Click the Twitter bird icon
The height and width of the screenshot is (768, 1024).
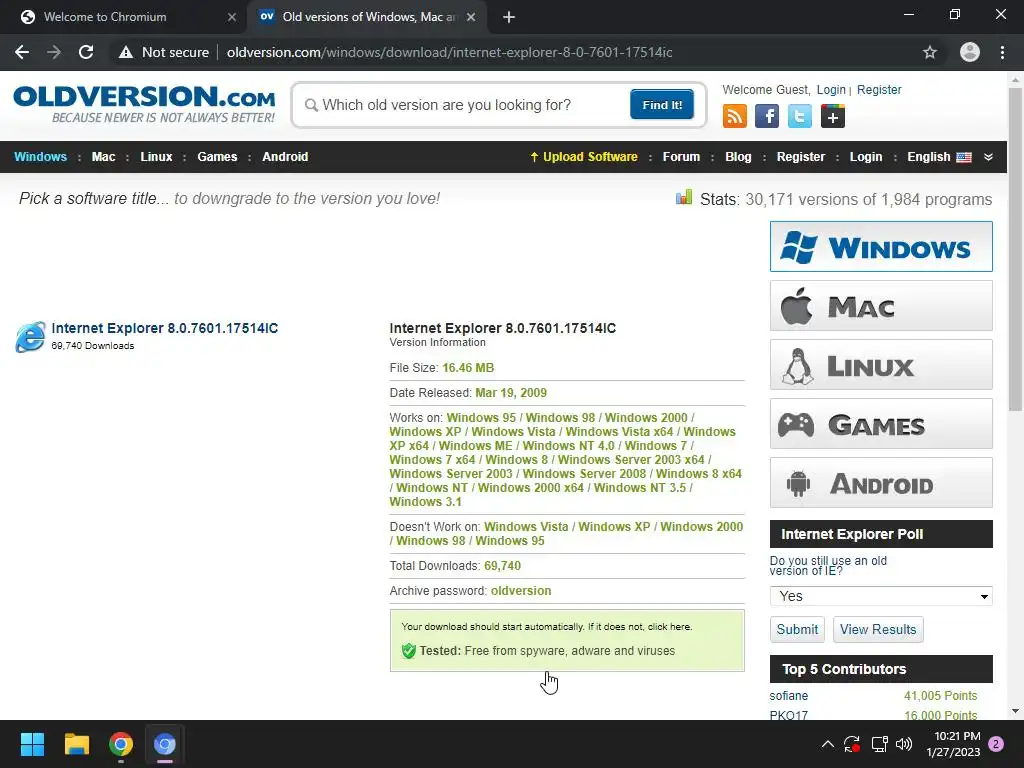tap(799, 116)
